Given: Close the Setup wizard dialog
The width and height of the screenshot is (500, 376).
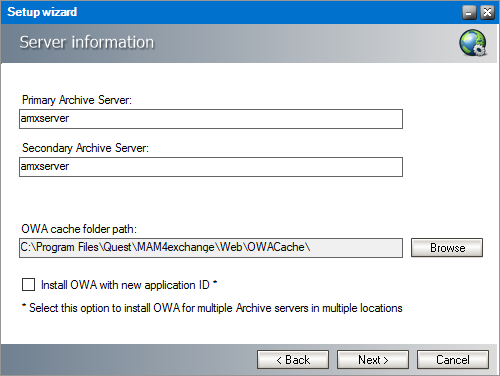Looking at the screenshot, I should click(x=487, y=13).
